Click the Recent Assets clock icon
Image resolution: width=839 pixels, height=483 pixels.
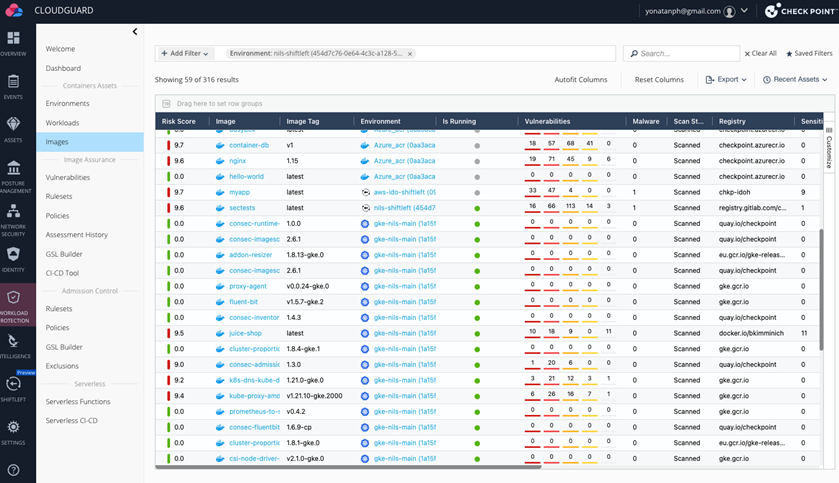(x=767, y=80)
